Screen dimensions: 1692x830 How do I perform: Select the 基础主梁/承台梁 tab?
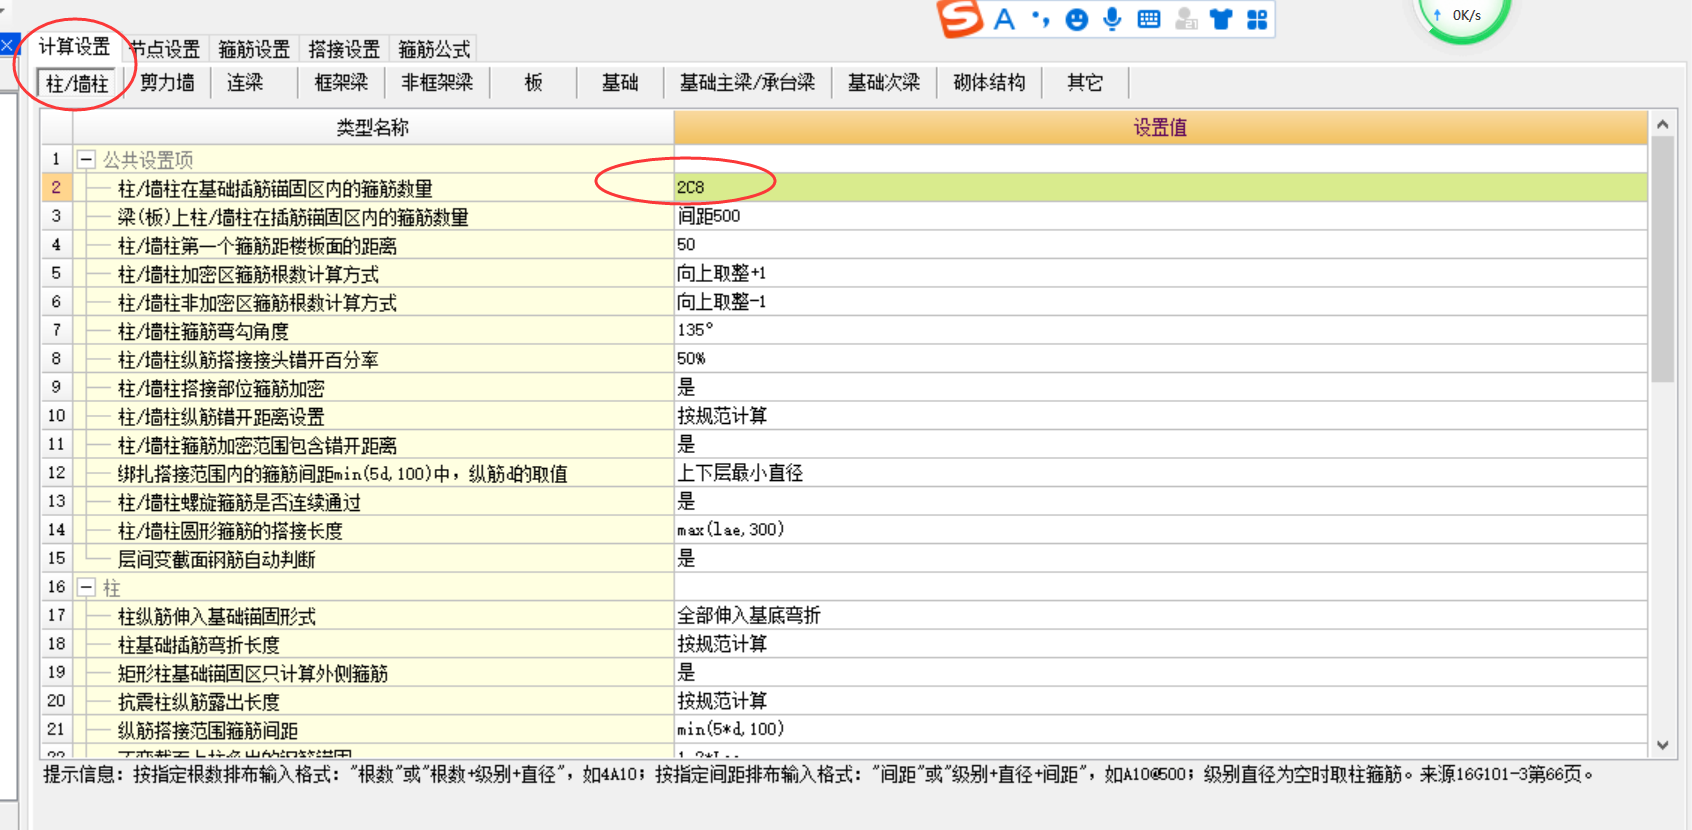point(747,83)
